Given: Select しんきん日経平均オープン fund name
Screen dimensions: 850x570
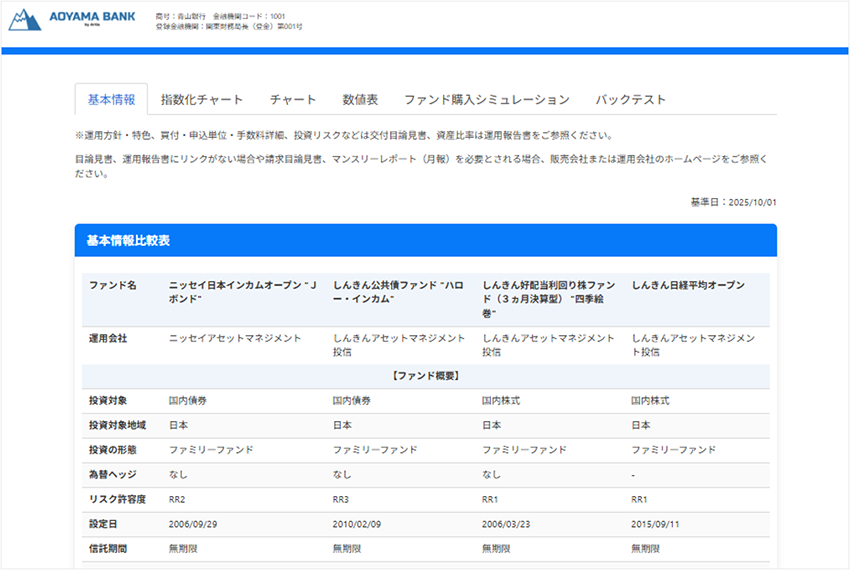Looking at the screenshot, I should (688, 286).
